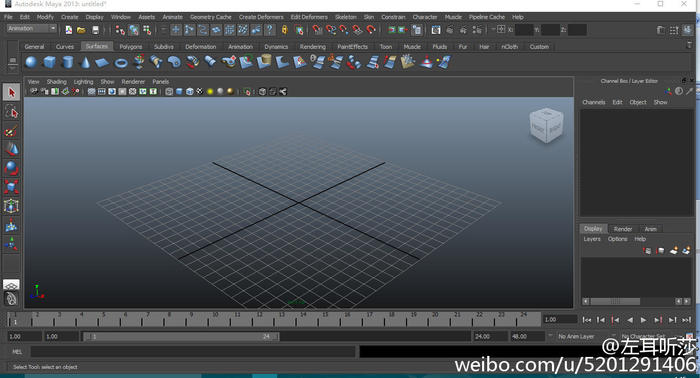Click frame 12 on the time slider
This screenshot has width=700, height=378.
(x=259, y=319)
